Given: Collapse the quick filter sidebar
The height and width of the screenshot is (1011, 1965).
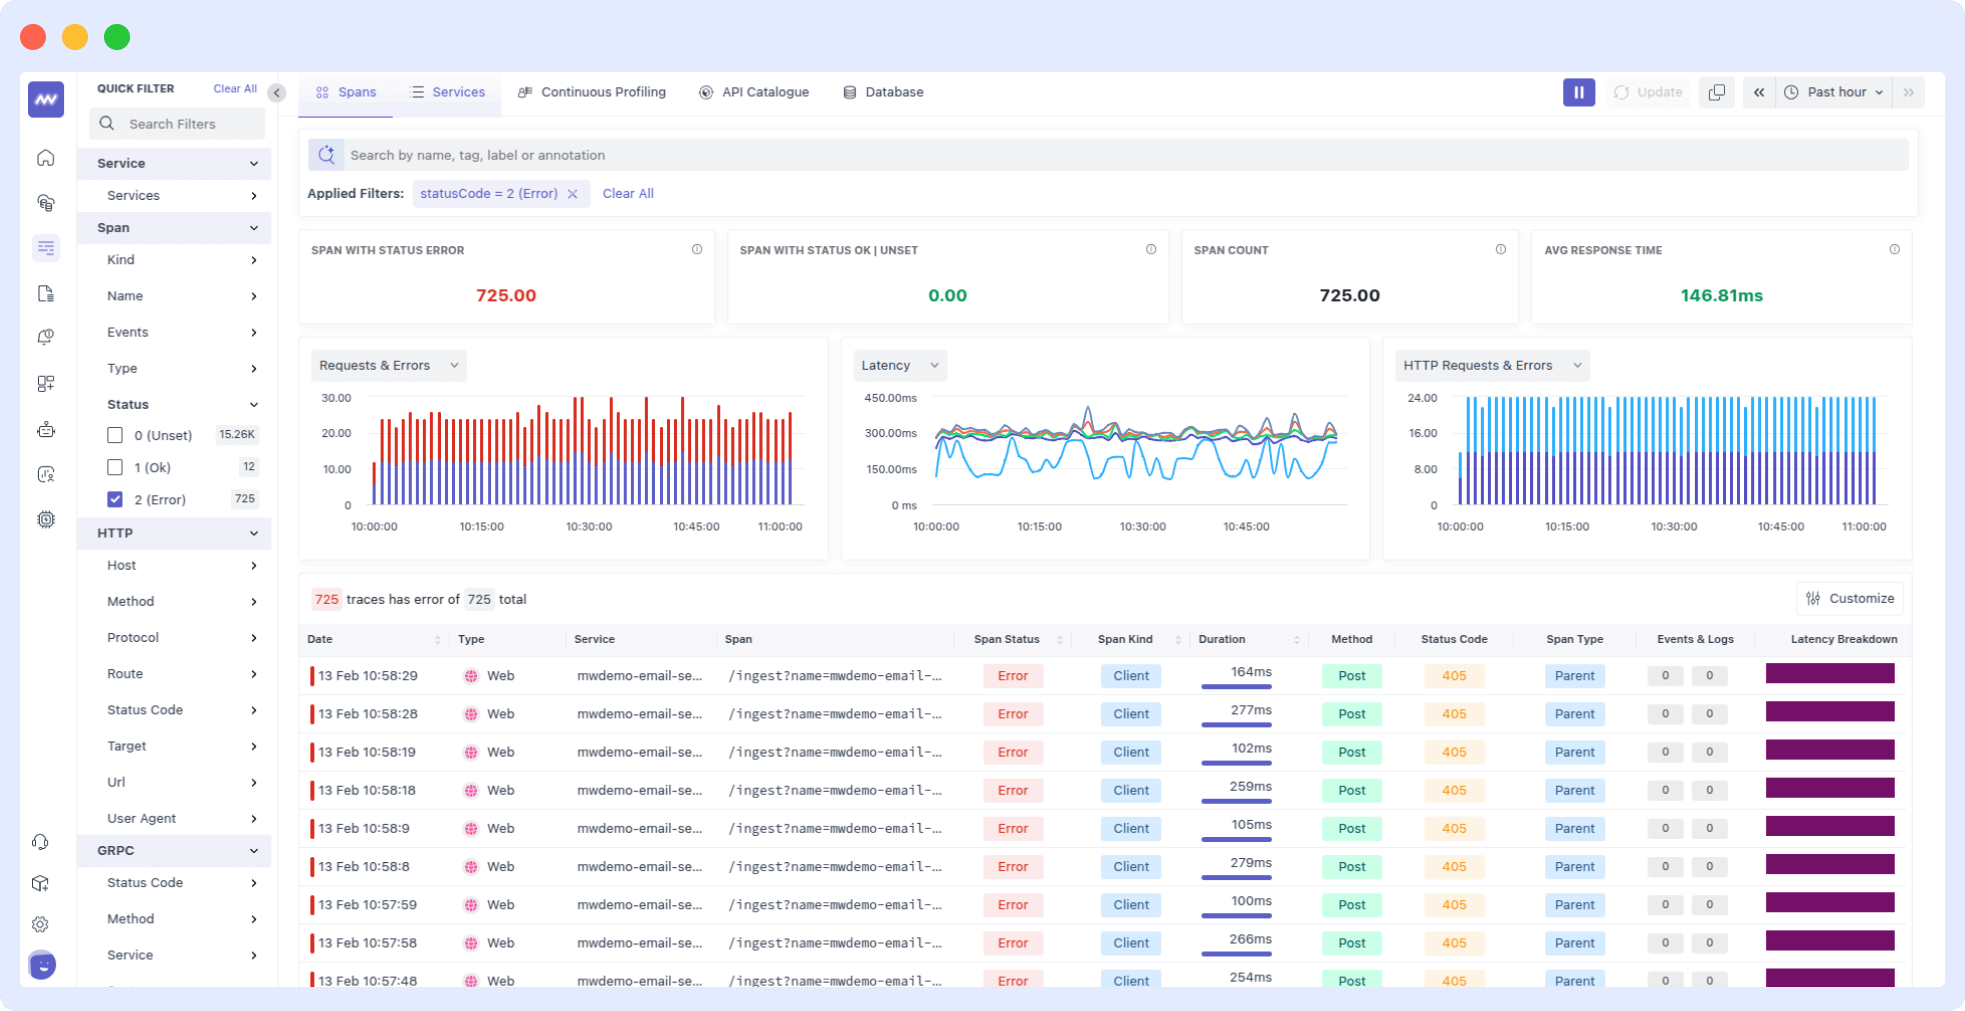Looking at the screenshot, I should tap(277, 93).
